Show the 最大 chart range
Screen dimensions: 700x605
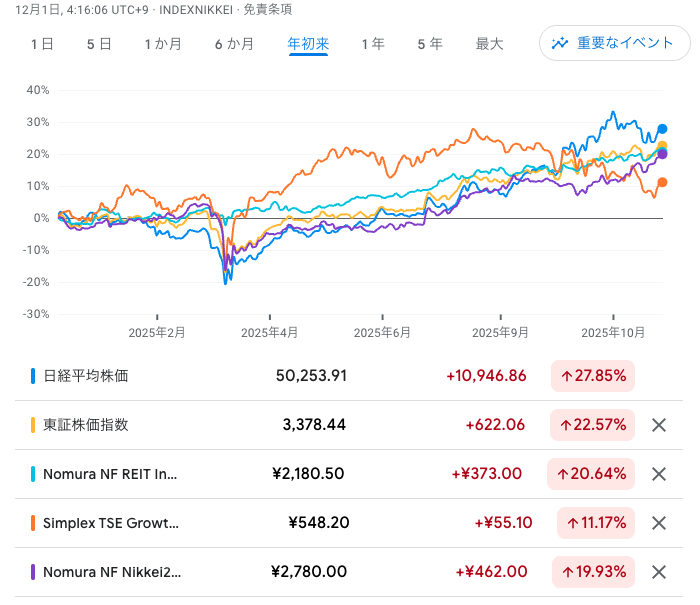click(x=489, y=44)
